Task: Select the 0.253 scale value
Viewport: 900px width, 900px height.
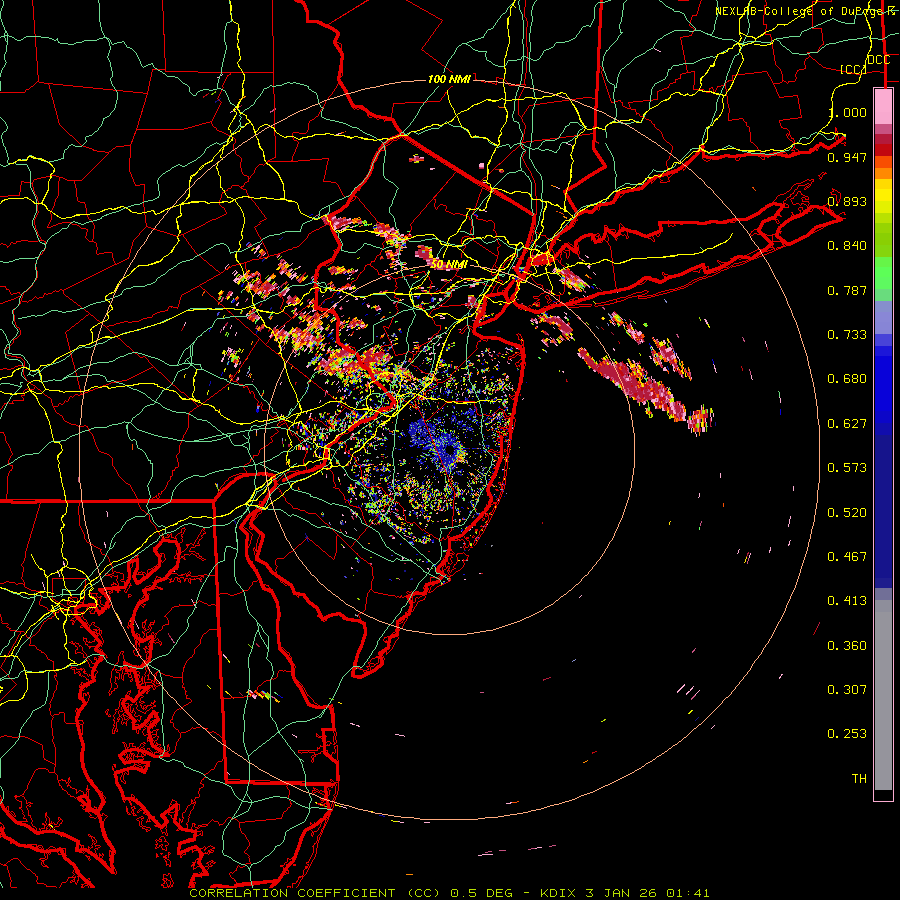Action: (847, 734)
